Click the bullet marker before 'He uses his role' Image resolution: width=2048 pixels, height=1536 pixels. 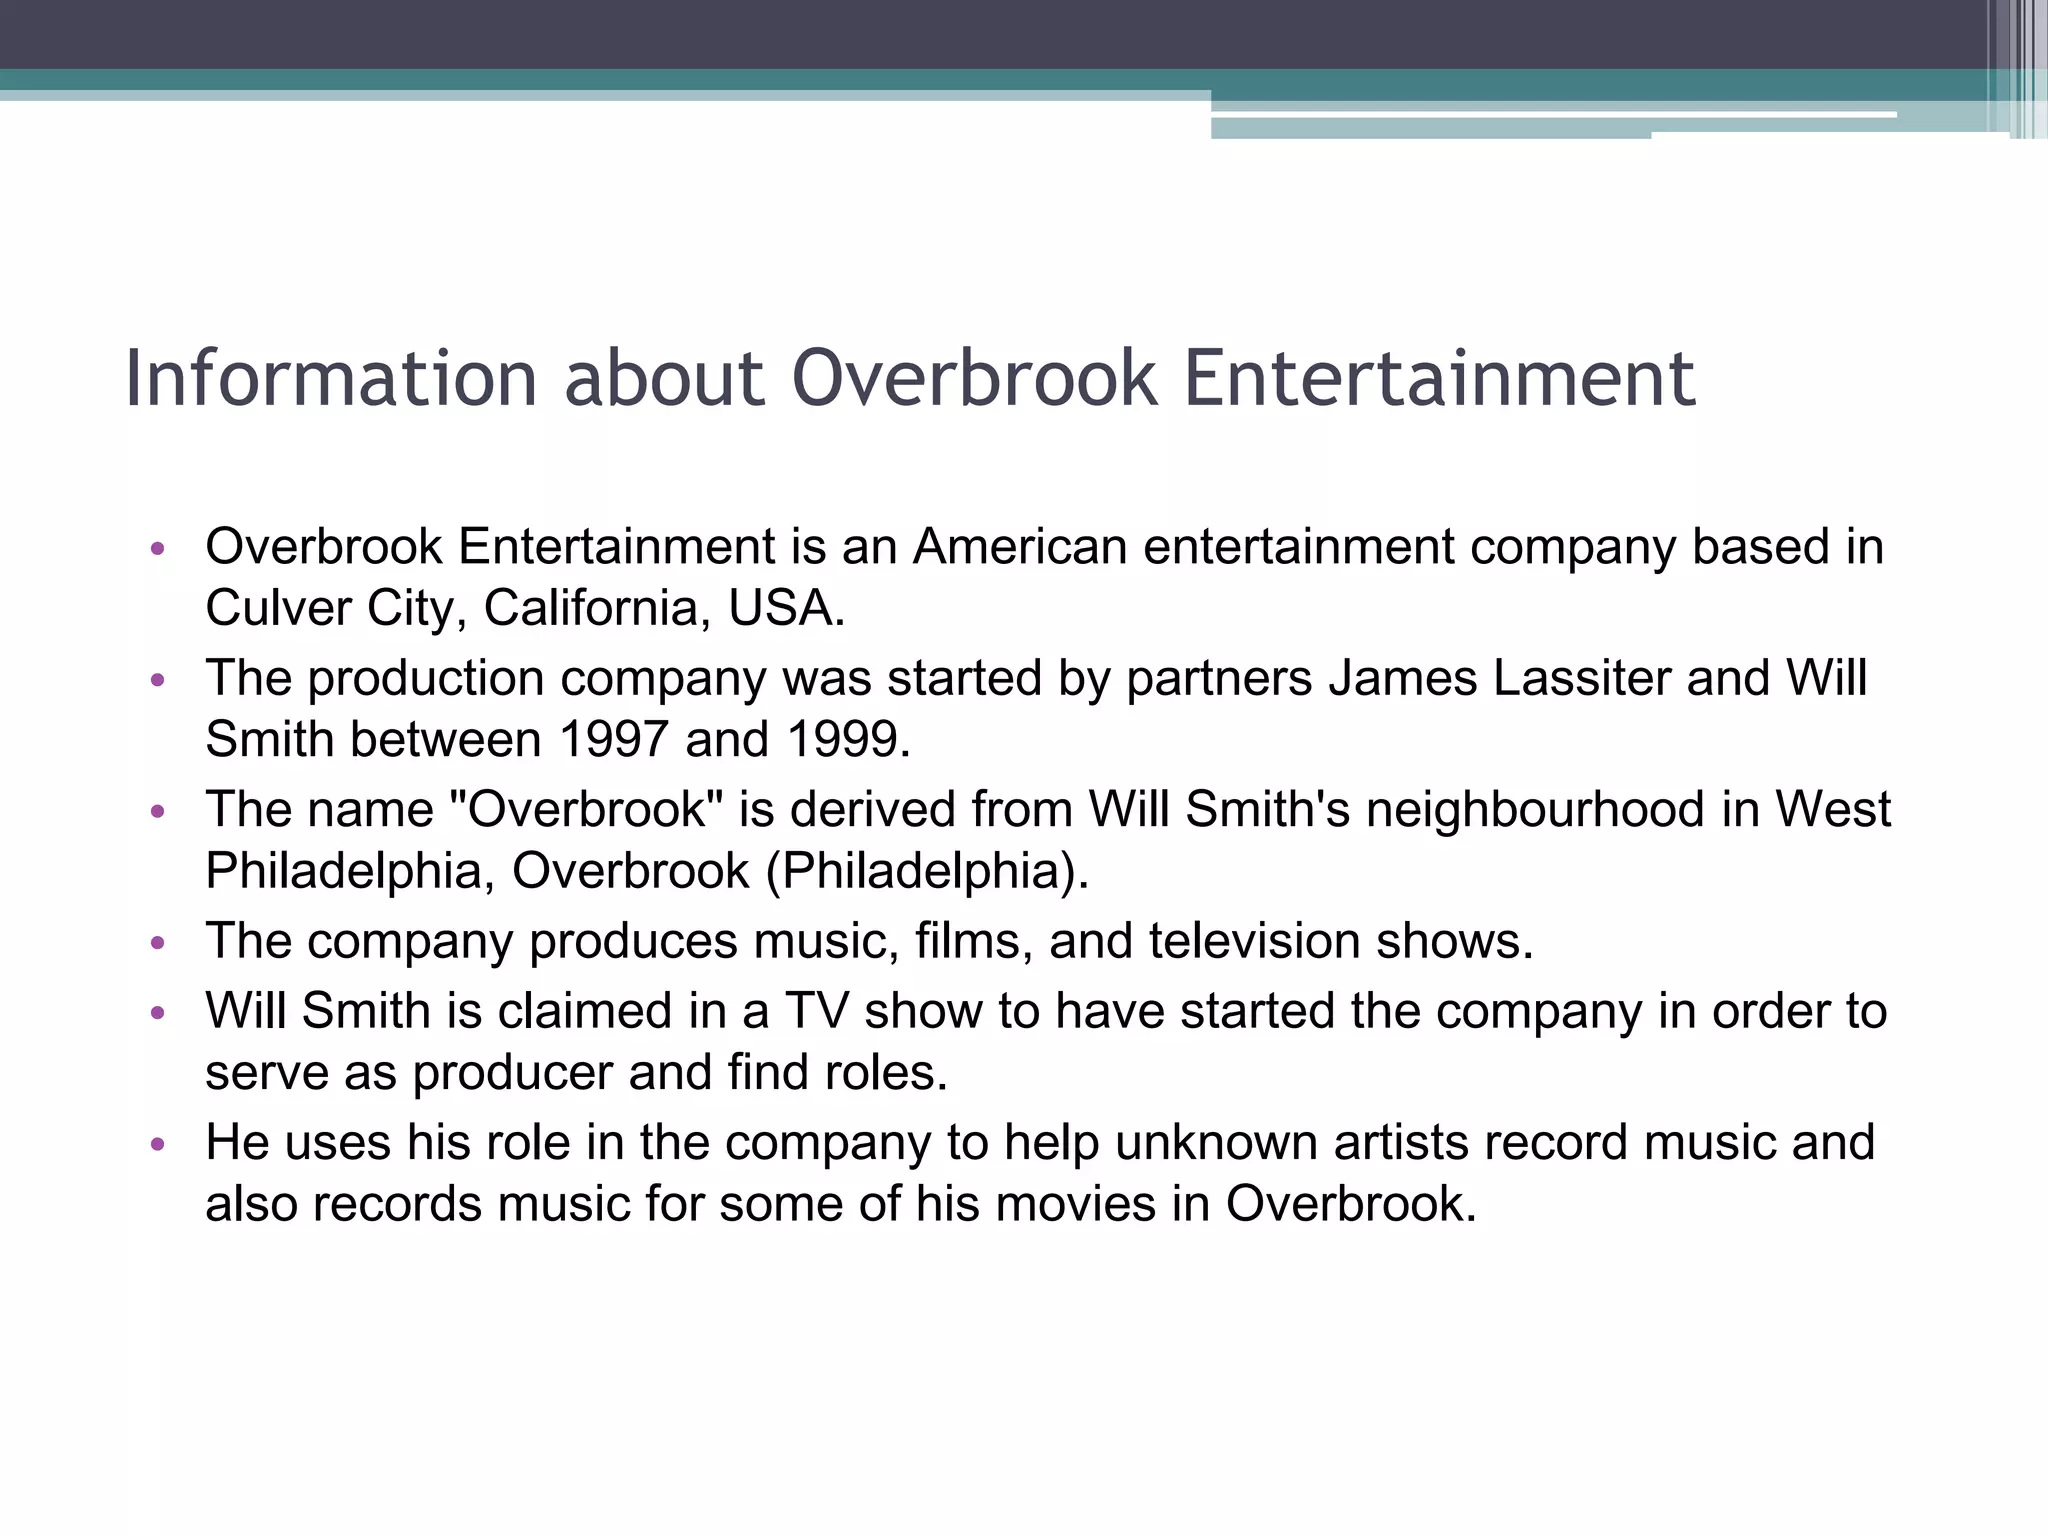tap(156, 1144)
